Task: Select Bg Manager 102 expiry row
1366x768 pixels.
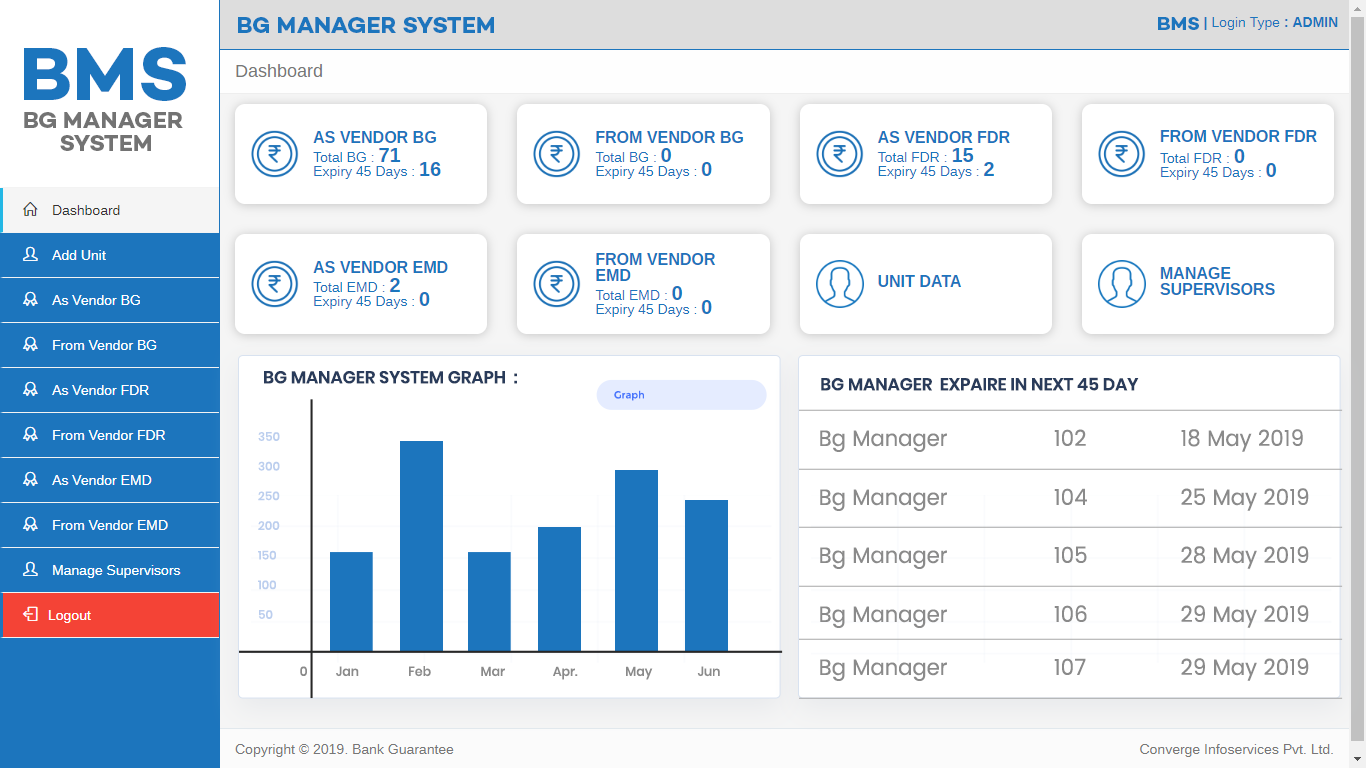Action: 1069,439
